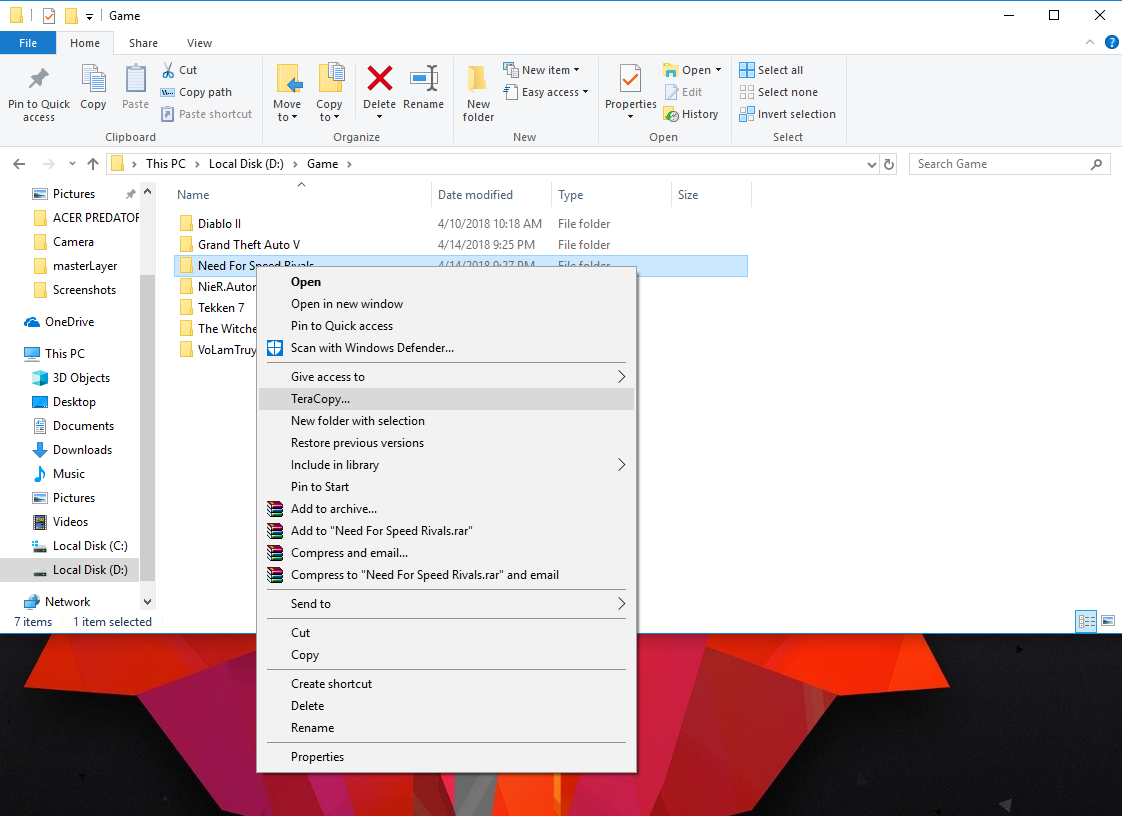
Task: Open the Copy to ribbon button
Action: (x=329, y=93)
